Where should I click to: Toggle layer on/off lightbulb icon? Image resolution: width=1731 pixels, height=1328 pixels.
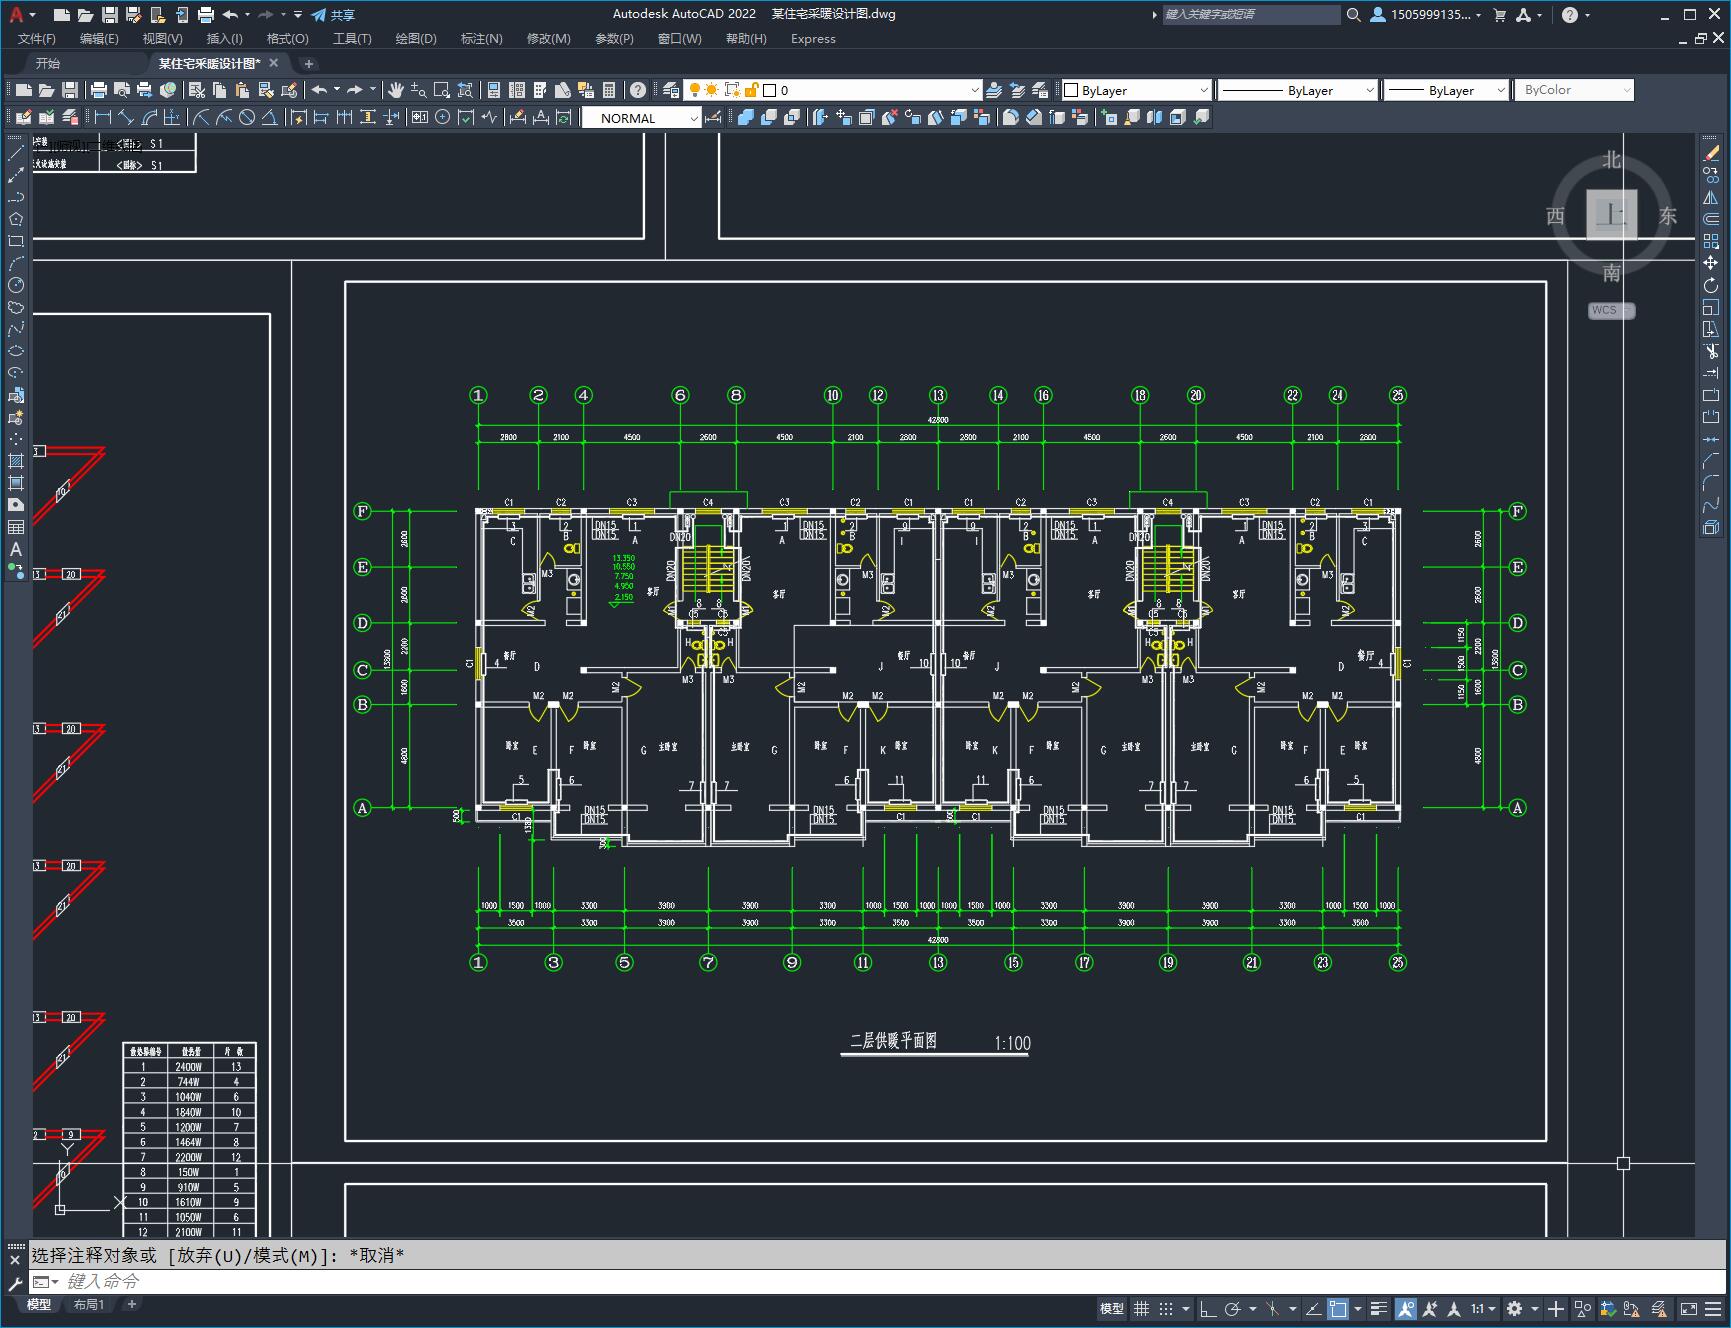tap(693, 90)
